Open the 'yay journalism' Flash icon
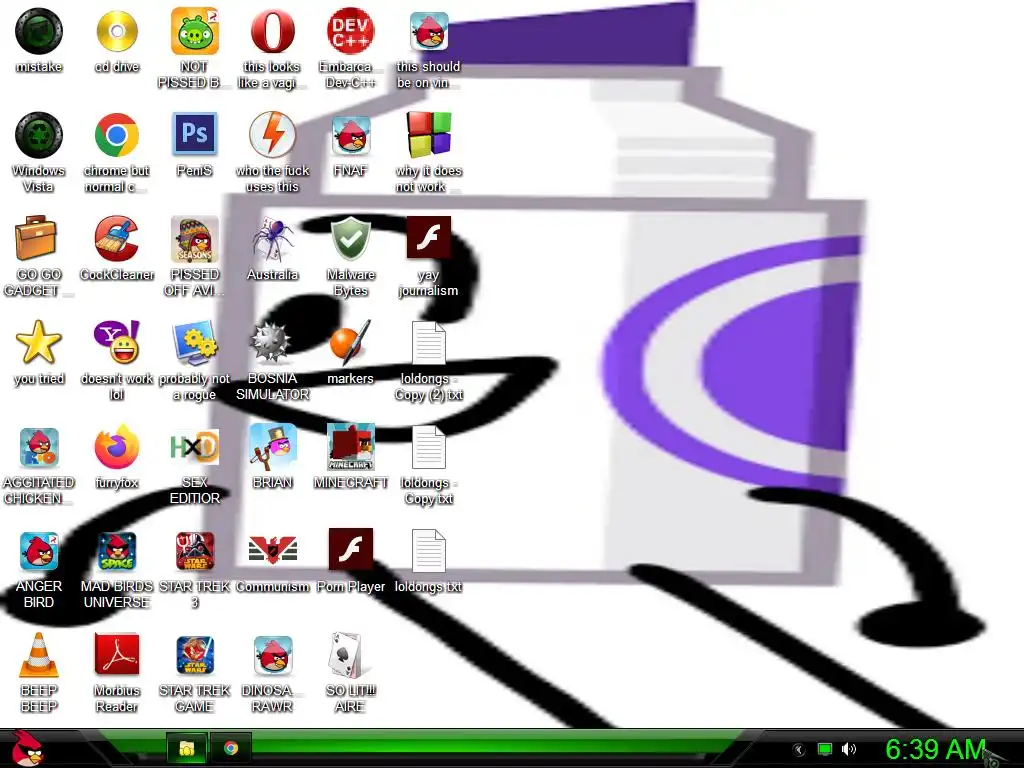The height and width of the screenshot is (768, 1024). coord(429,237)
